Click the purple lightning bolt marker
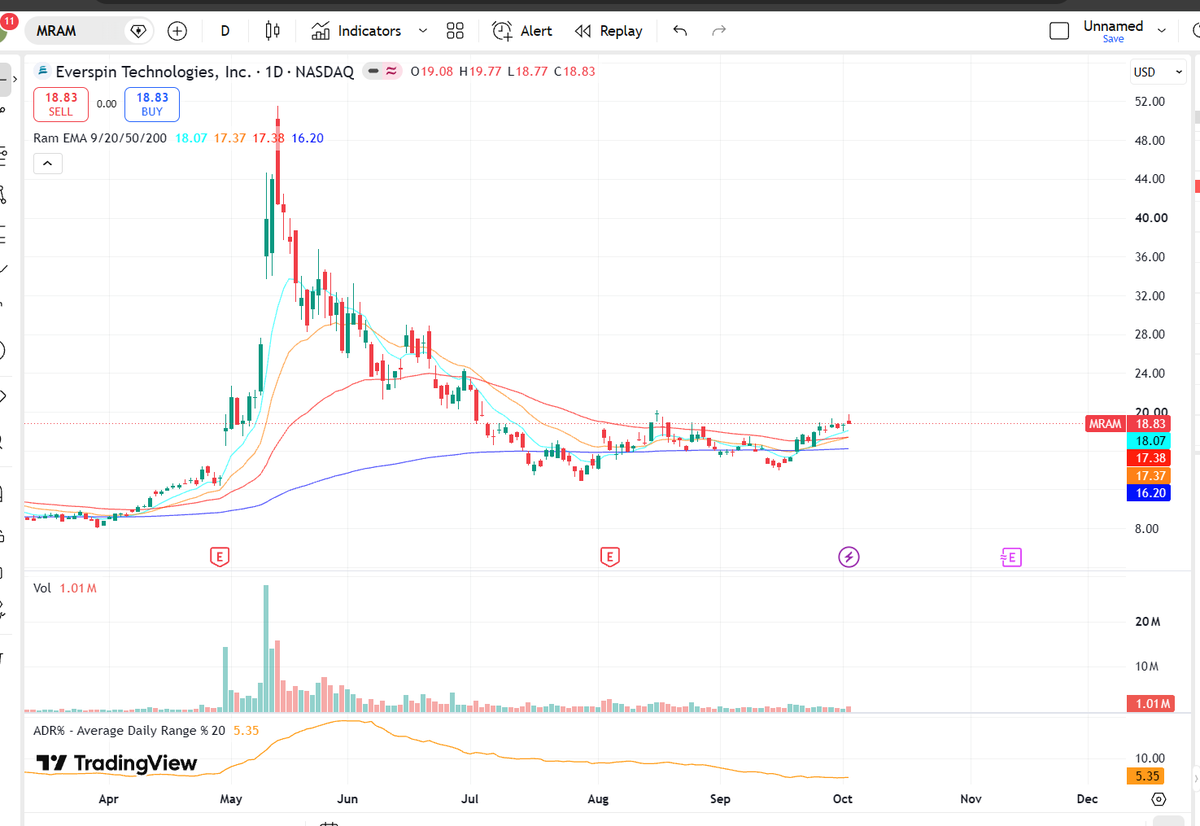 click(848, 557)
